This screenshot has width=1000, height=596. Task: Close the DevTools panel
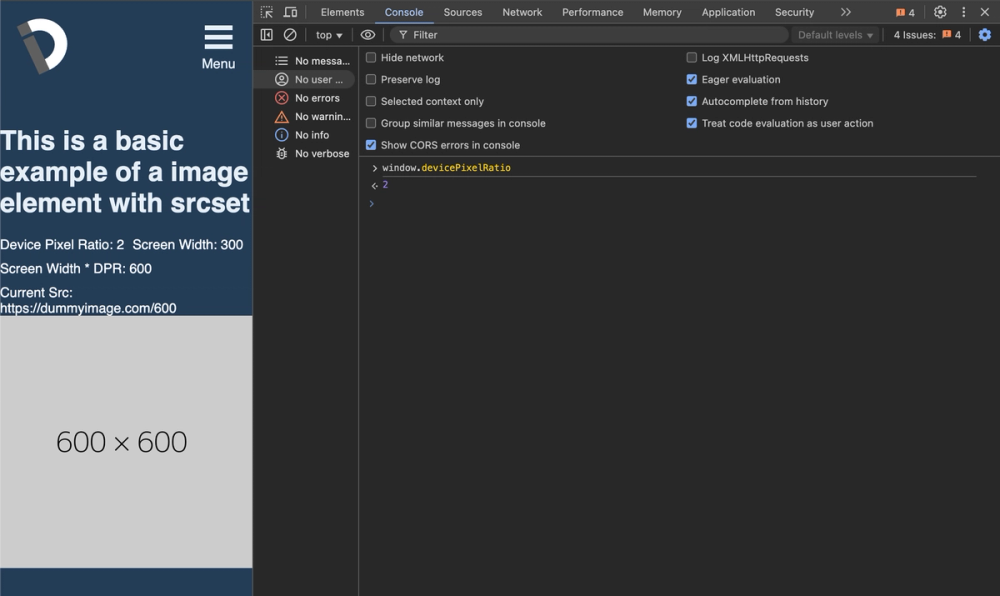coord(985,12)
